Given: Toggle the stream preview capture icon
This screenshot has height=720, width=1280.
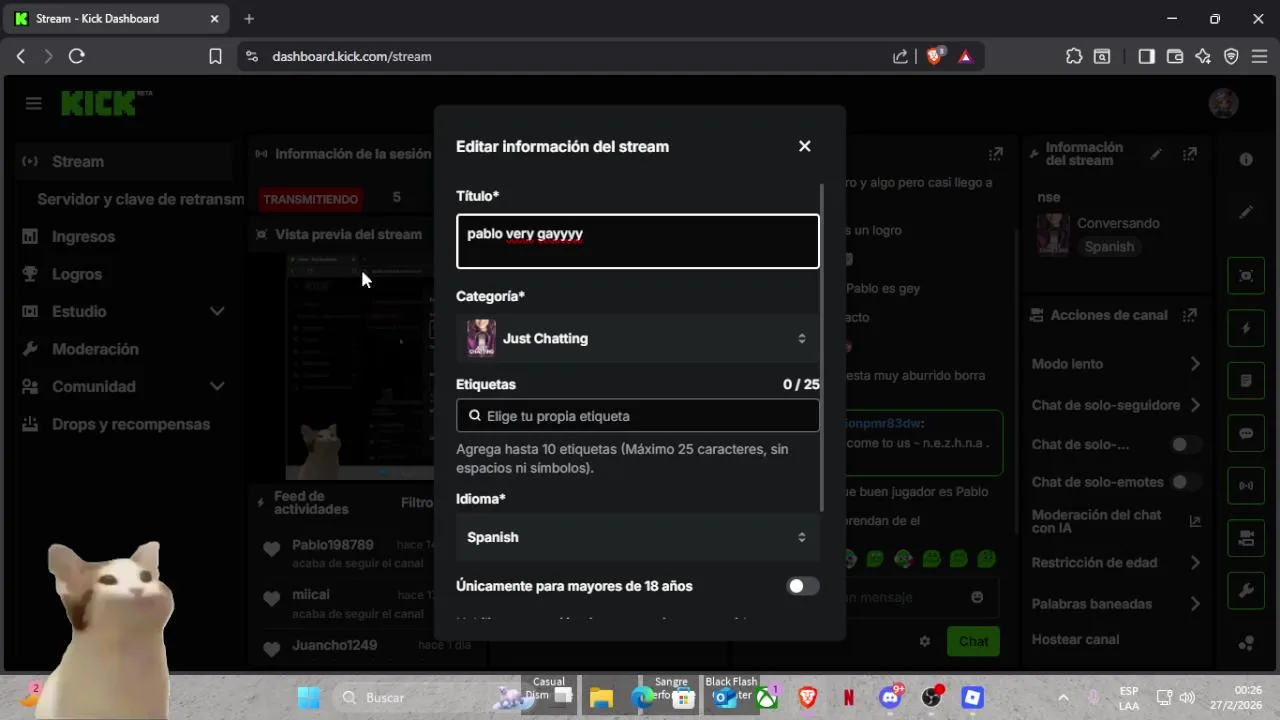Looking at the screenshot, I should coord(1246,275).
